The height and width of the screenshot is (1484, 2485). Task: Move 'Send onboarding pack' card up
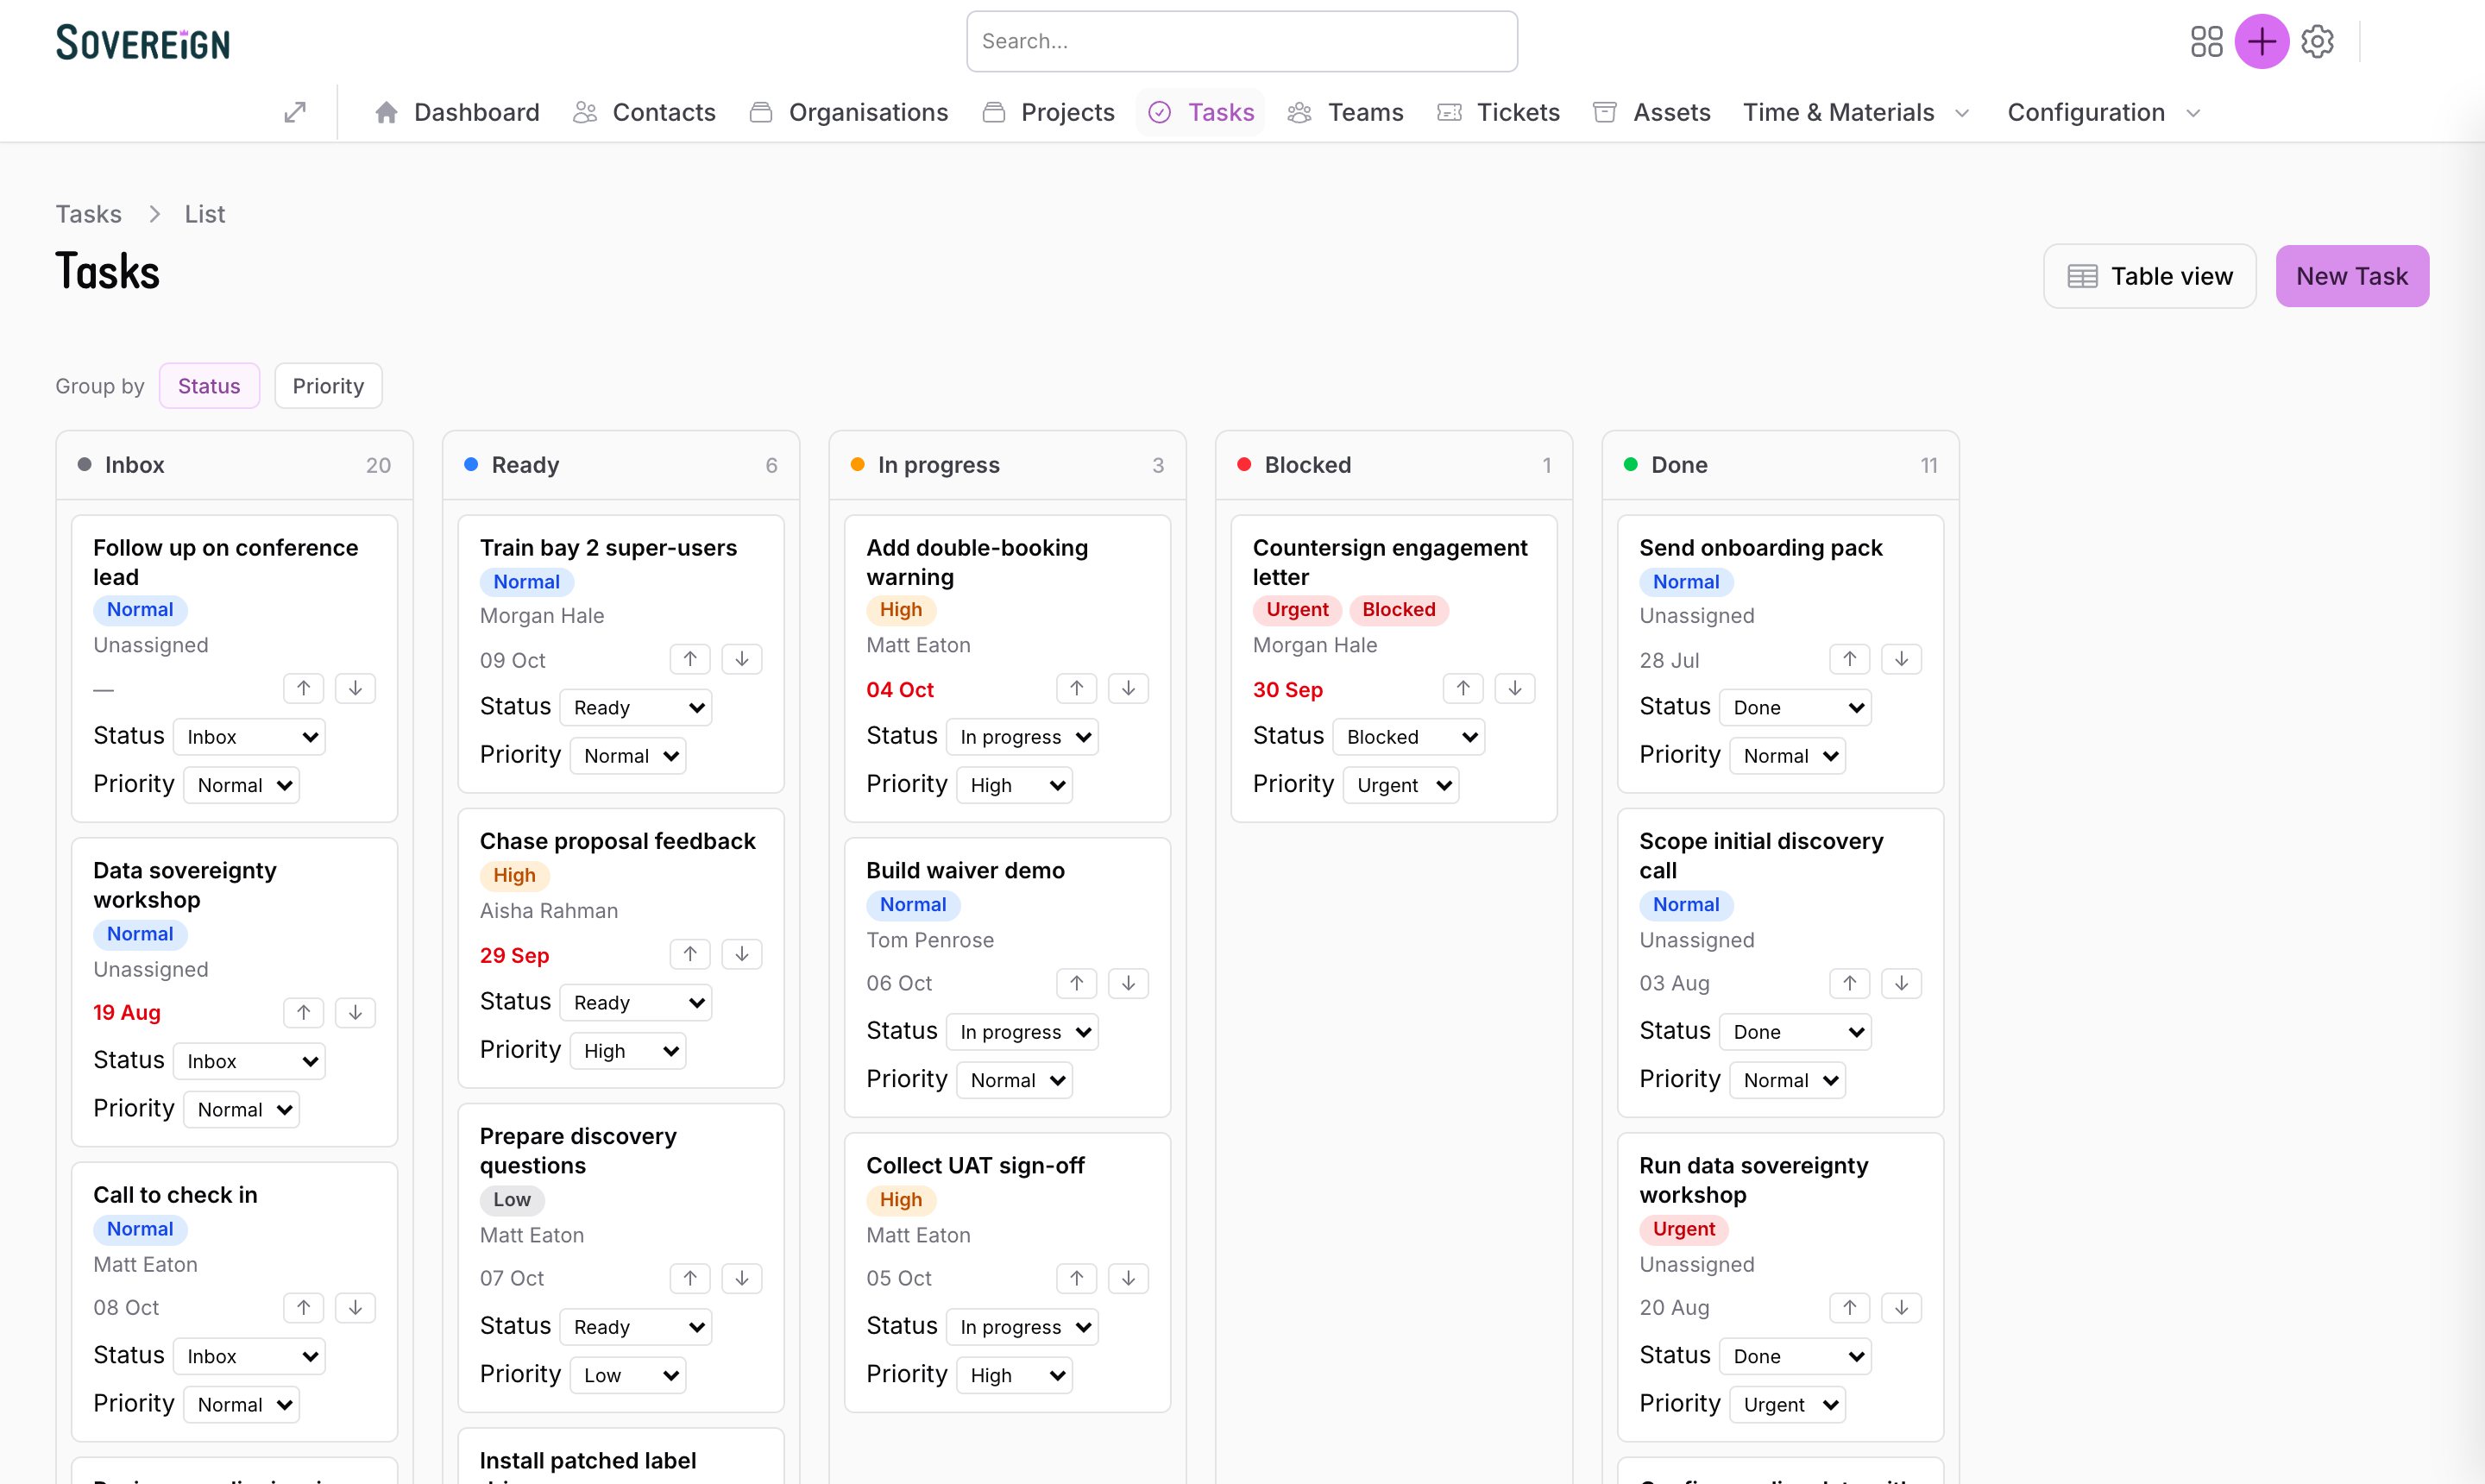[1850, 659]
